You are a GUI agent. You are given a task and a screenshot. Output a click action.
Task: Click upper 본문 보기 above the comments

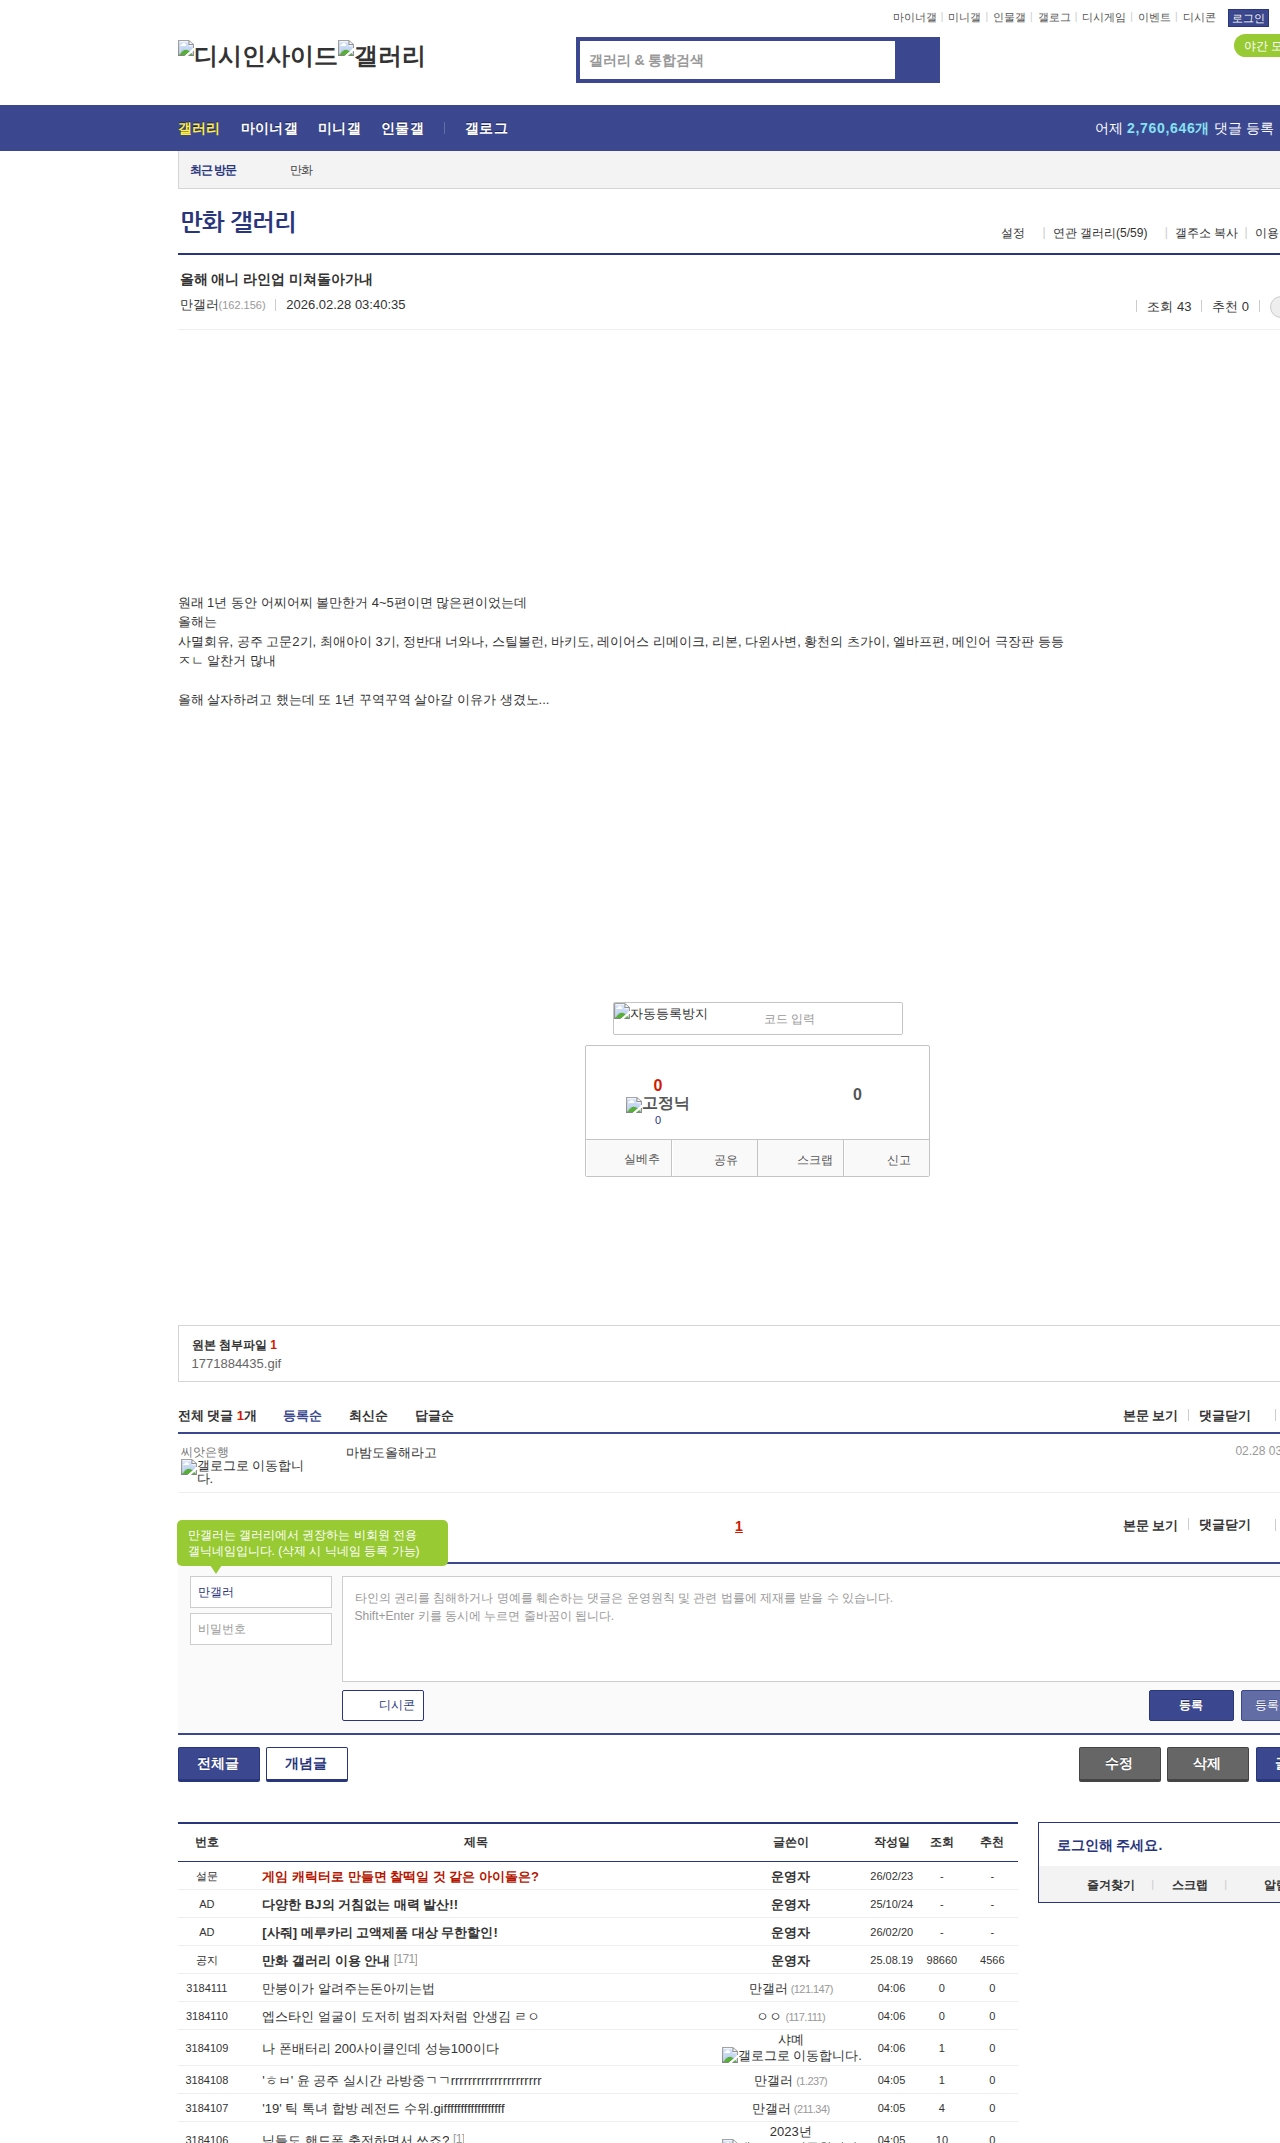1150,1416
